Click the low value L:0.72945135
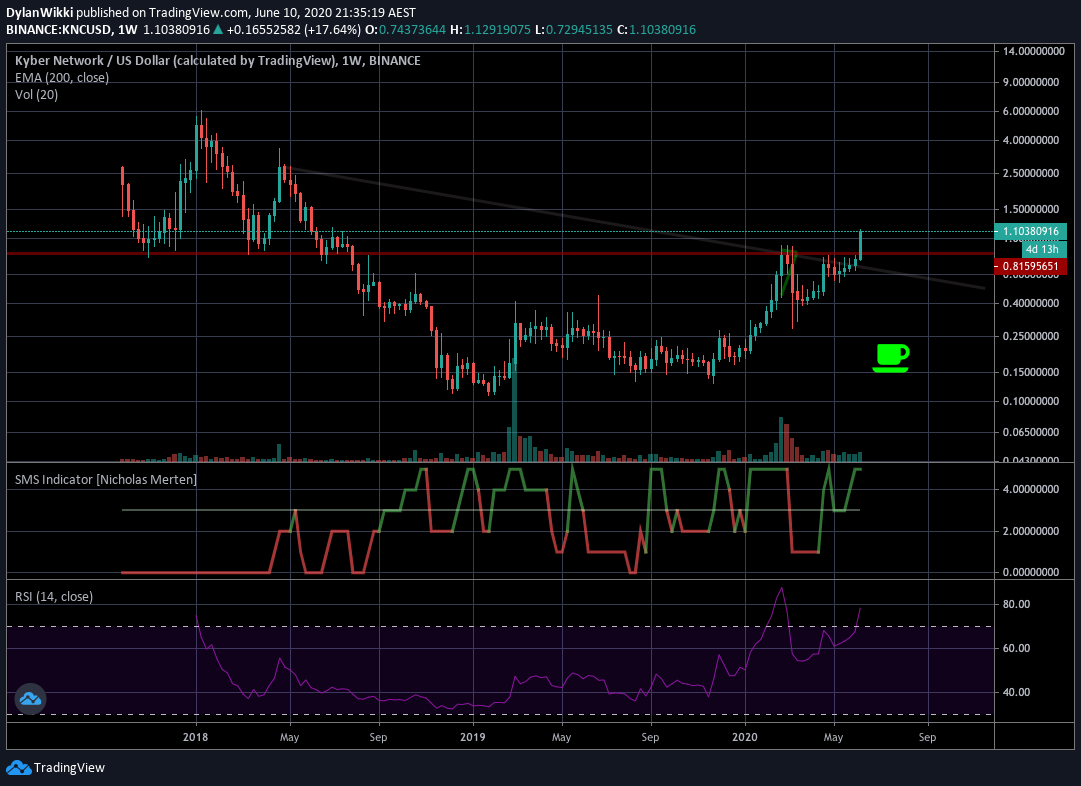The image size is (1081, 786). (574, 30)
